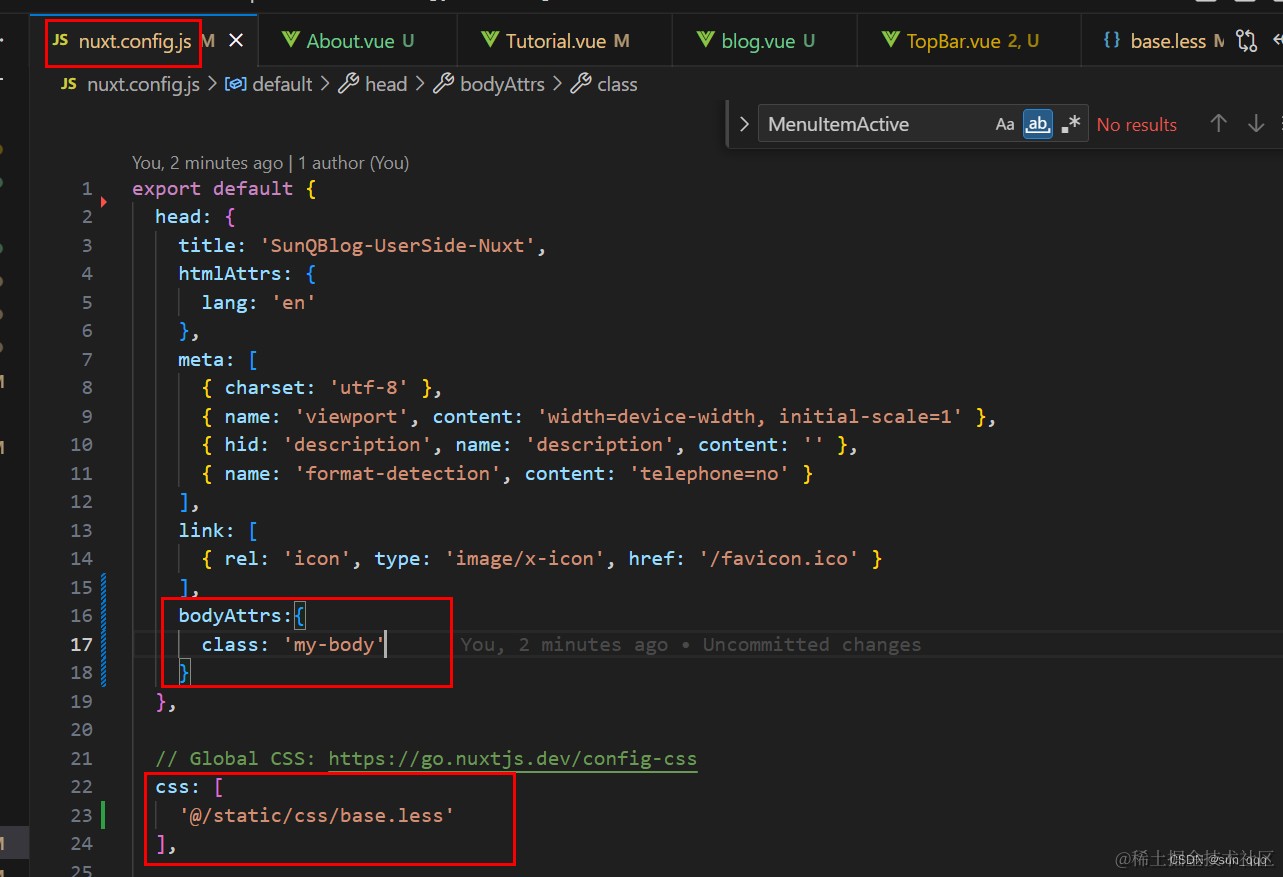Click the 'No results' find status text

1137,125
